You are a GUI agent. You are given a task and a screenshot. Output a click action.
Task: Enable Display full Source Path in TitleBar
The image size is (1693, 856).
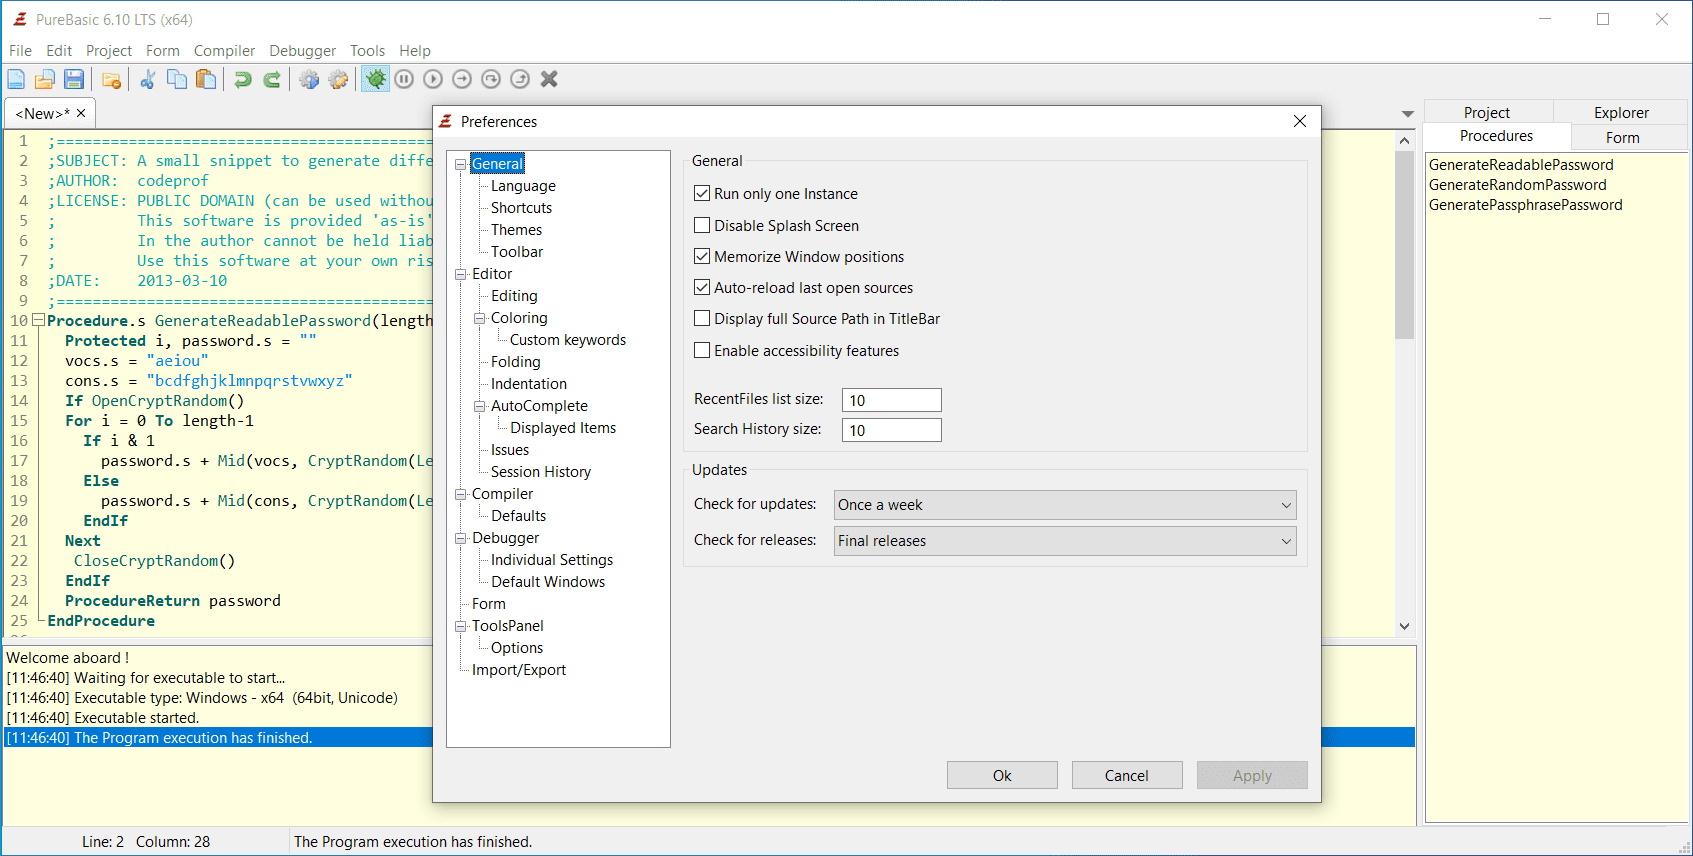pos(702,319)
